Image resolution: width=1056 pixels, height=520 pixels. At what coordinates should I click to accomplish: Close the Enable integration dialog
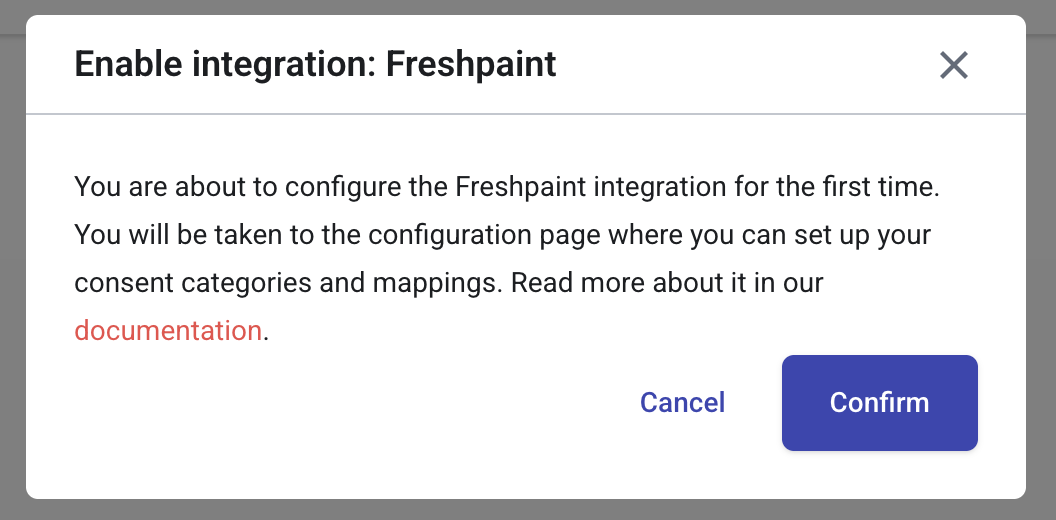coord(953,66)
